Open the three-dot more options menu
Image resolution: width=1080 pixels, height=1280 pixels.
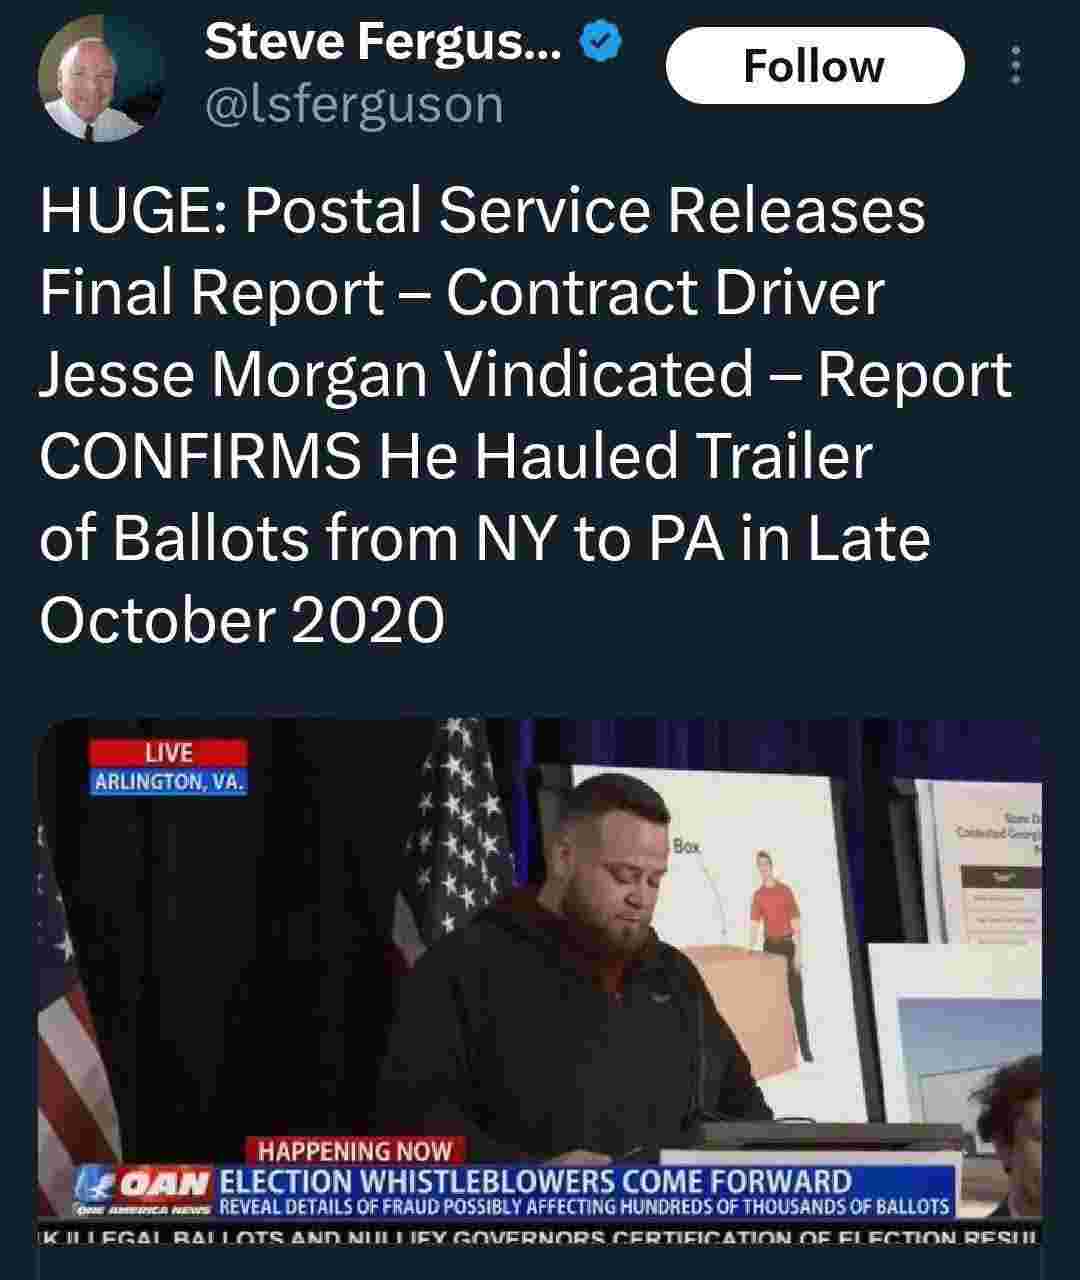pos(1016,65)
